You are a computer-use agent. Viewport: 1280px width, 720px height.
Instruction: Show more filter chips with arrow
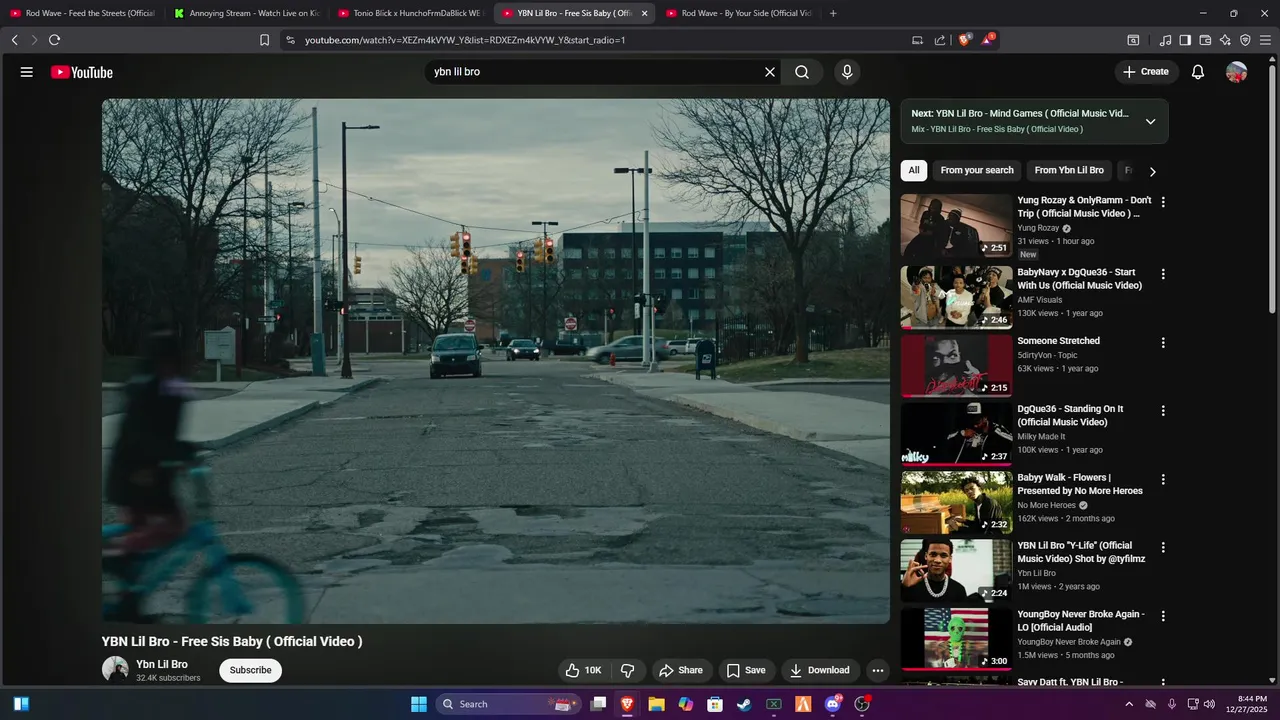[1152, 171]
